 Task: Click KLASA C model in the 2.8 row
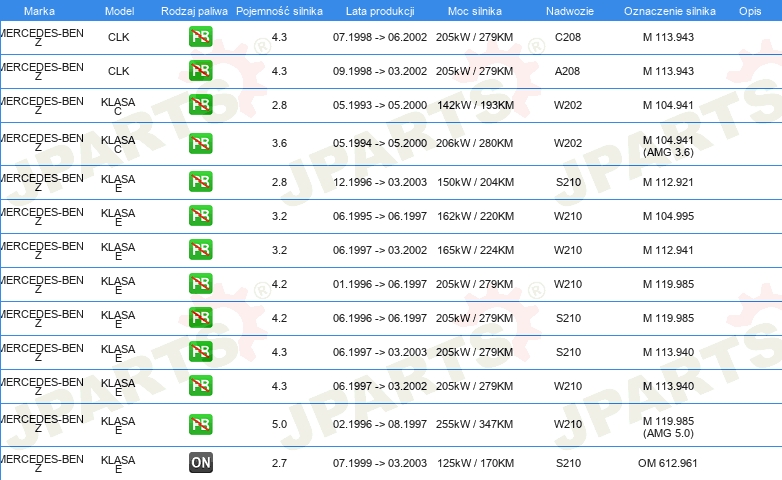point(118,106)
